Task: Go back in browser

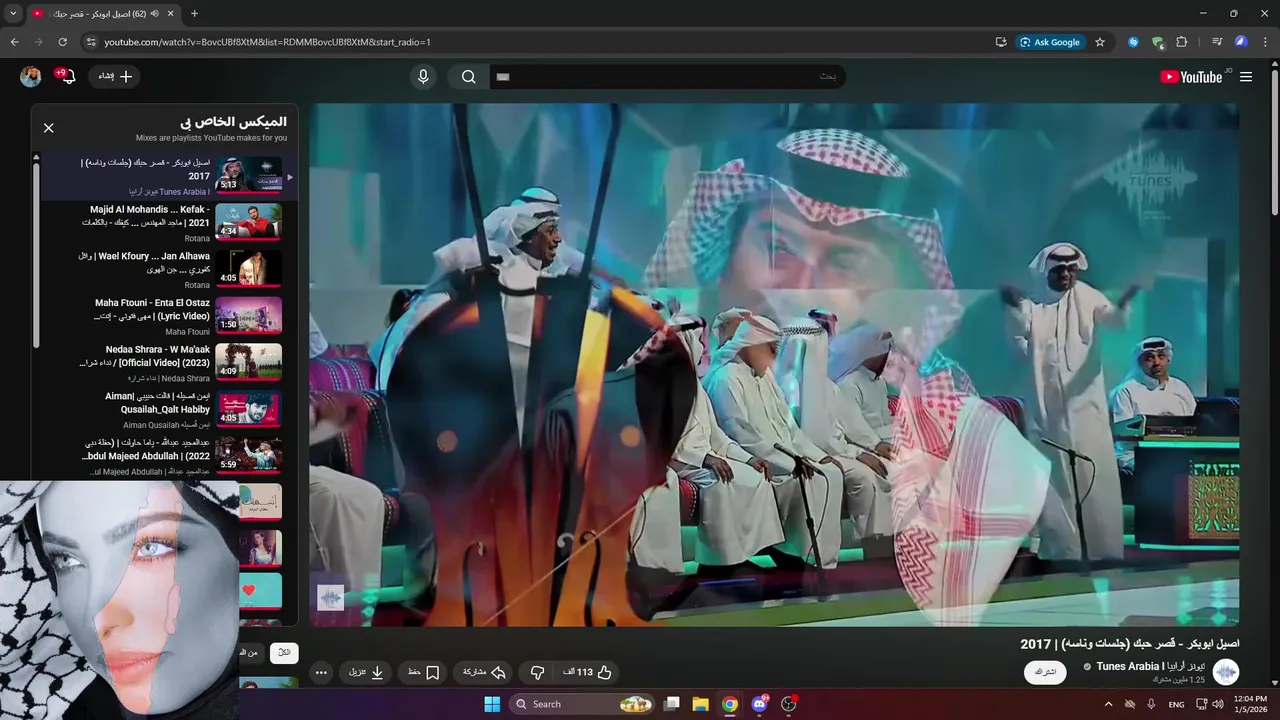Action: (14, 42)
